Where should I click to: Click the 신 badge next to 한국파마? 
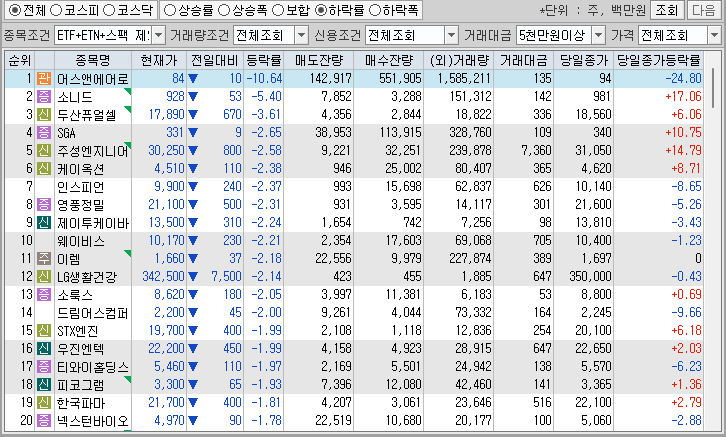click(x=44, y=402)
